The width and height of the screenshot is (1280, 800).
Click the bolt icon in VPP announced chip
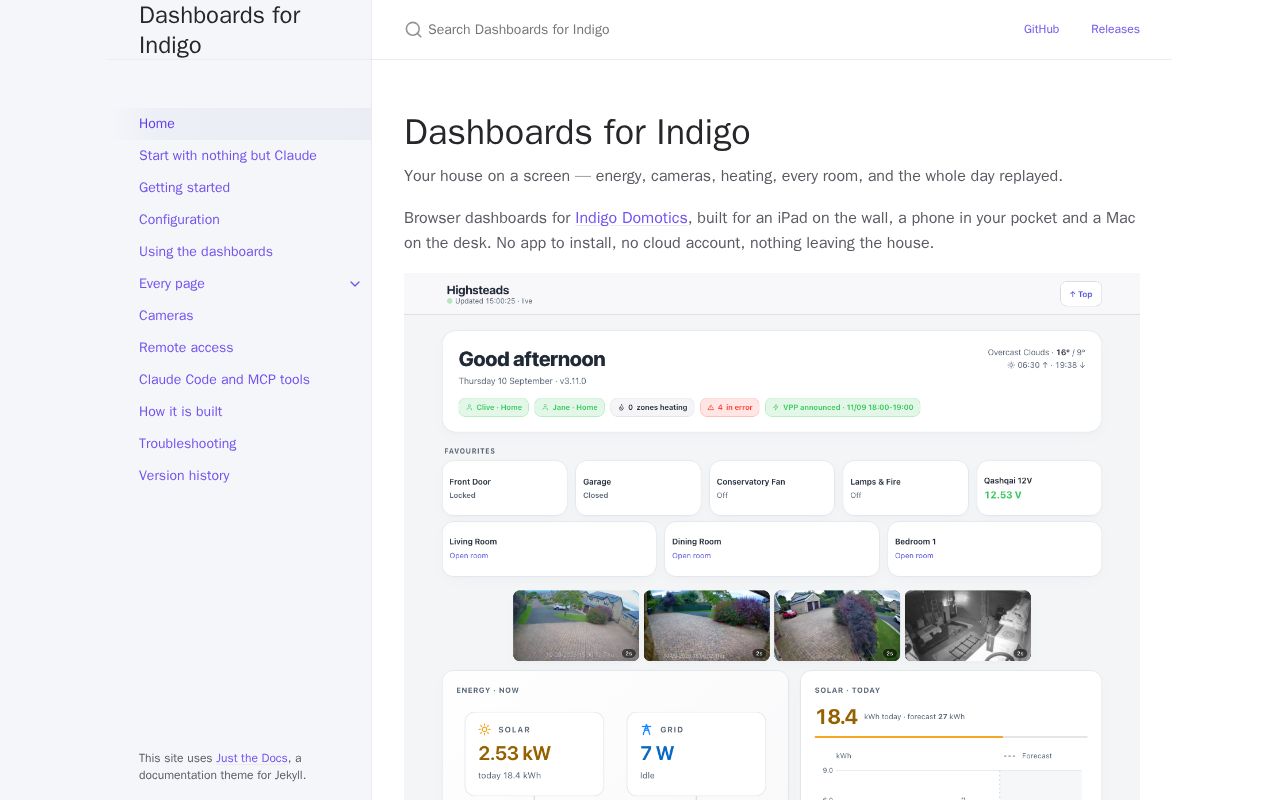pos(775,407)
